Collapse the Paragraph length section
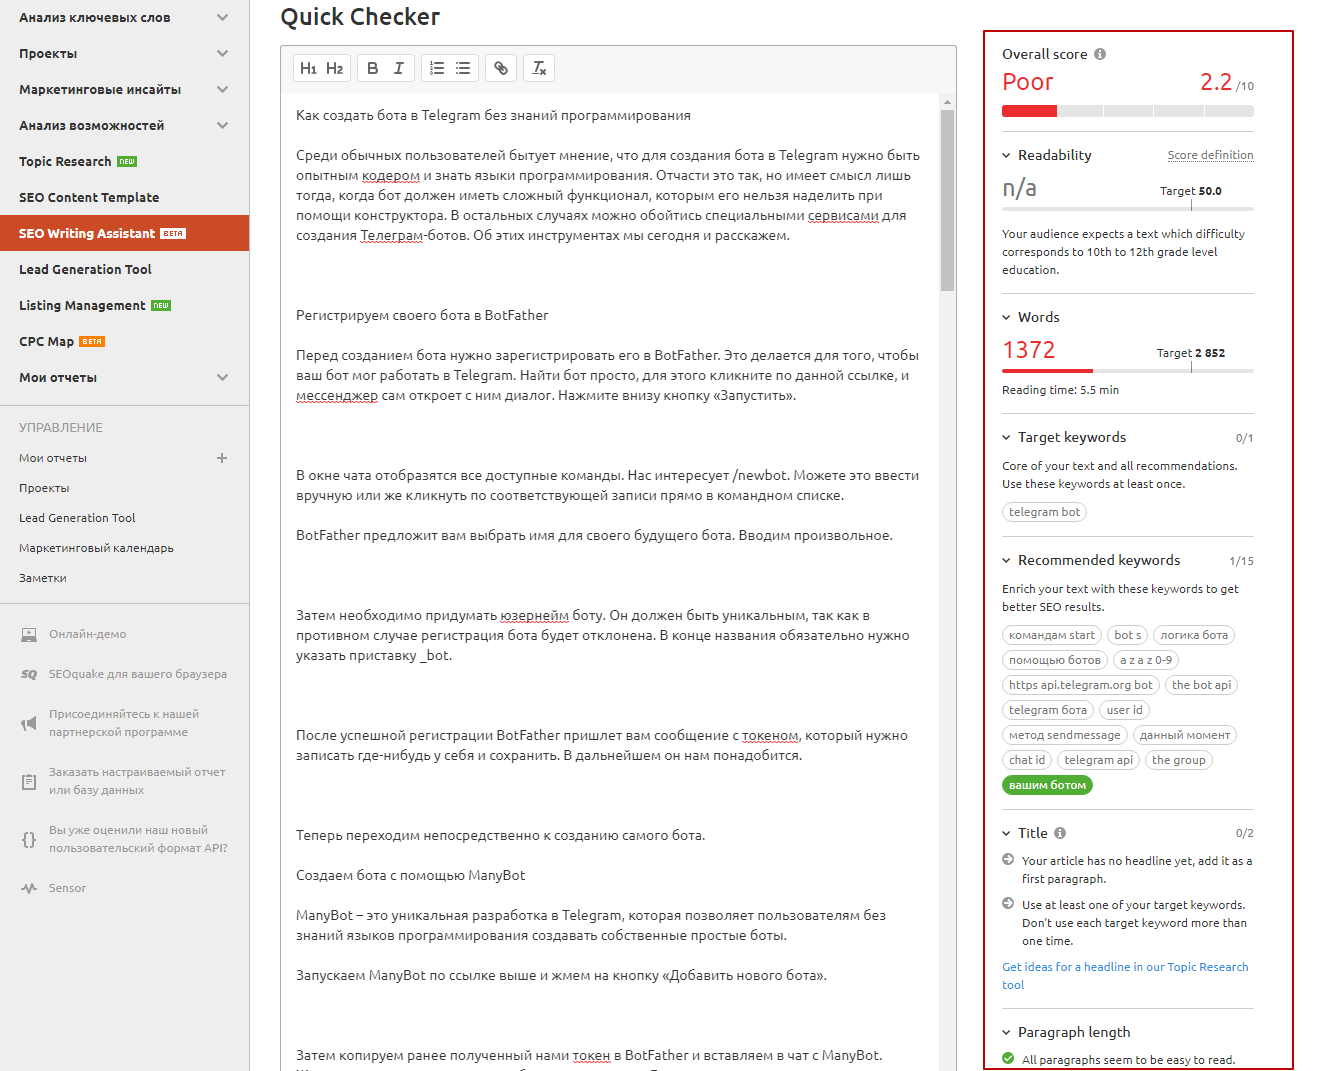 1007,1032
